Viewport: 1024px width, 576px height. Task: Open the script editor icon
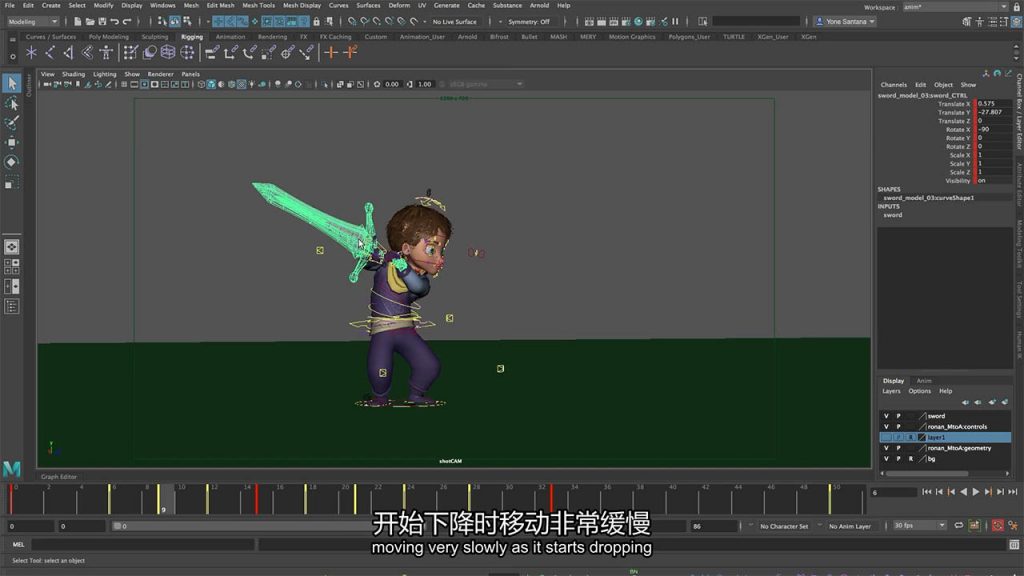click(1014, 544)
